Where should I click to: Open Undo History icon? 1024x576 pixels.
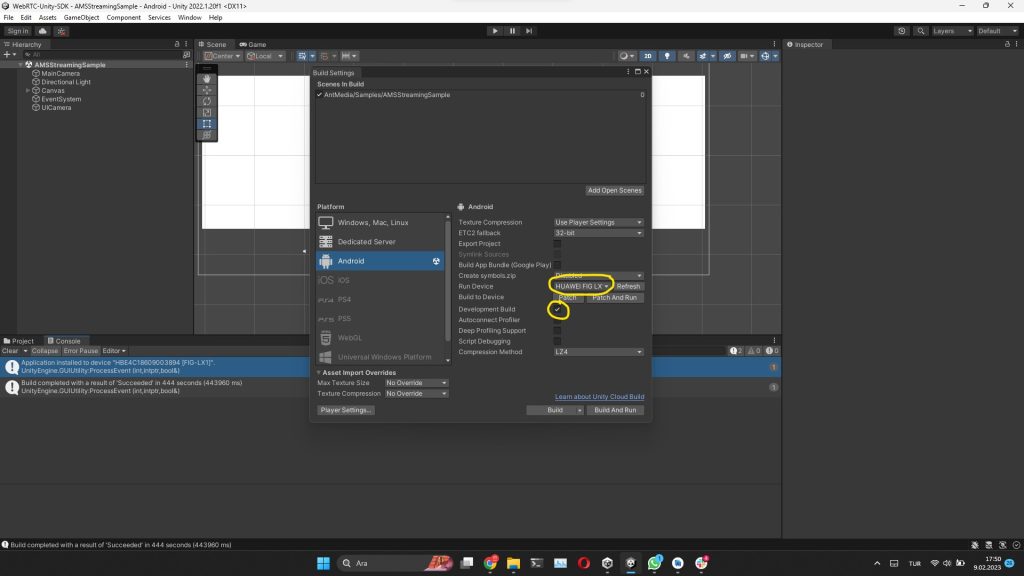point(901,31)
